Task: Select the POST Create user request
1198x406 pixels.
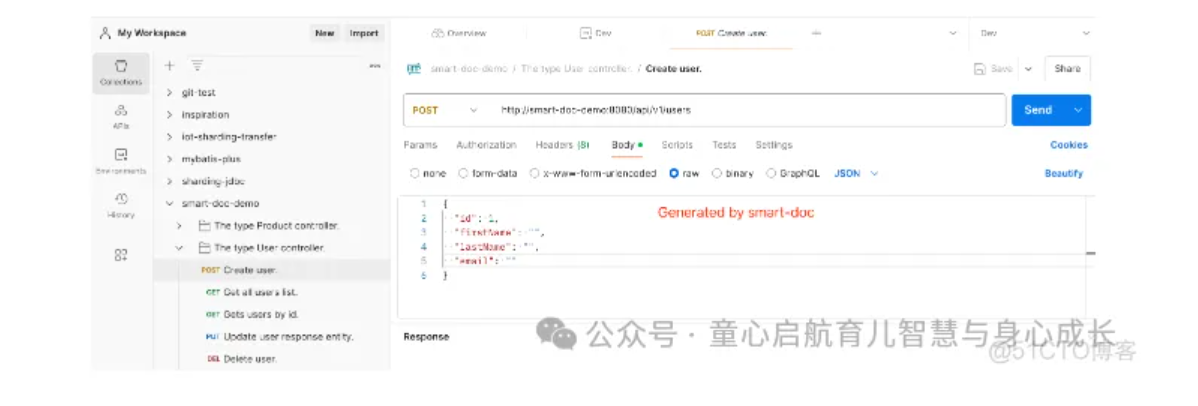Action: pos(272,270)
